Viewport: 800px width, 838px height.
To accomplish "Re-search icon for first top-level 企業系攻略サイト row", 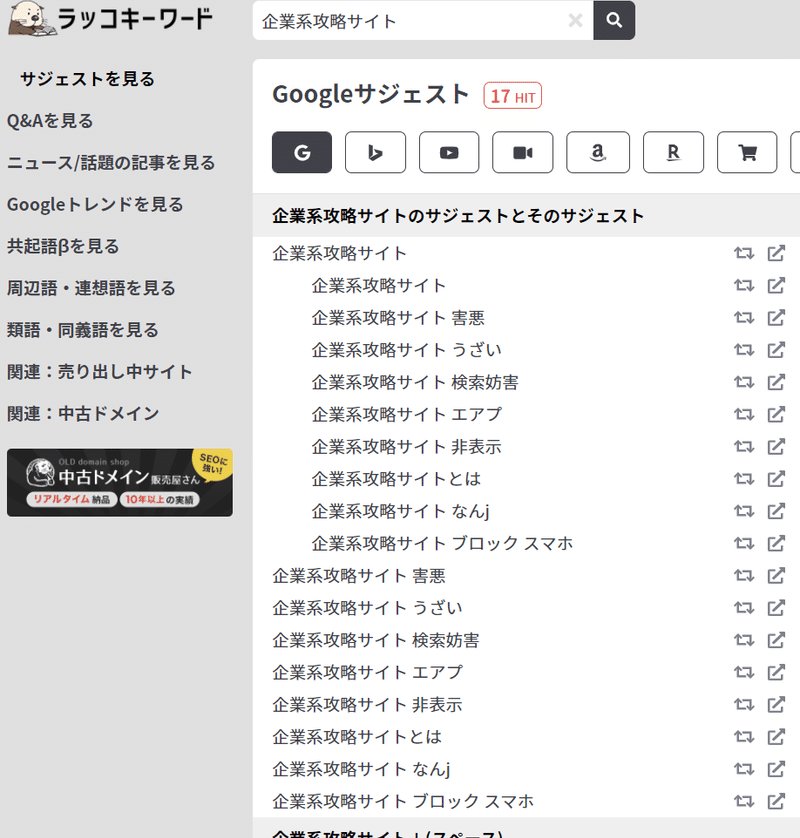I will (x=744, y=253).
